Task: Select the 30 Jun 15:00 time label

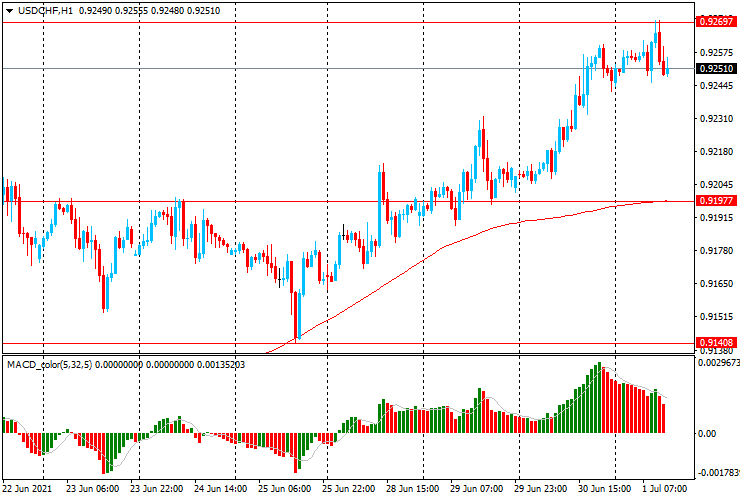Action: 605,488
